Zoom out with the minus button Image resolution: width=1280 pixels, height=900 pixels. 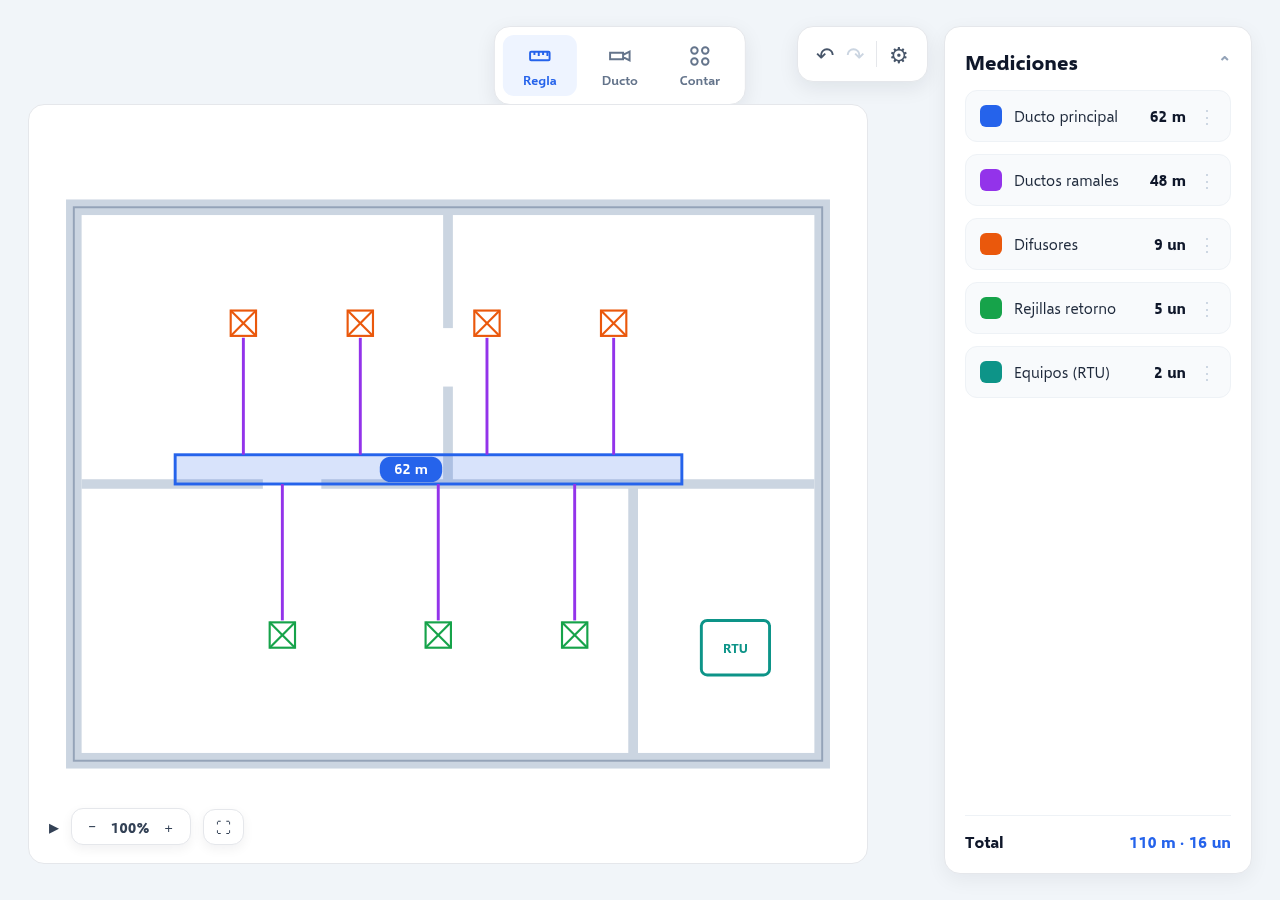[x=92, y=827]
